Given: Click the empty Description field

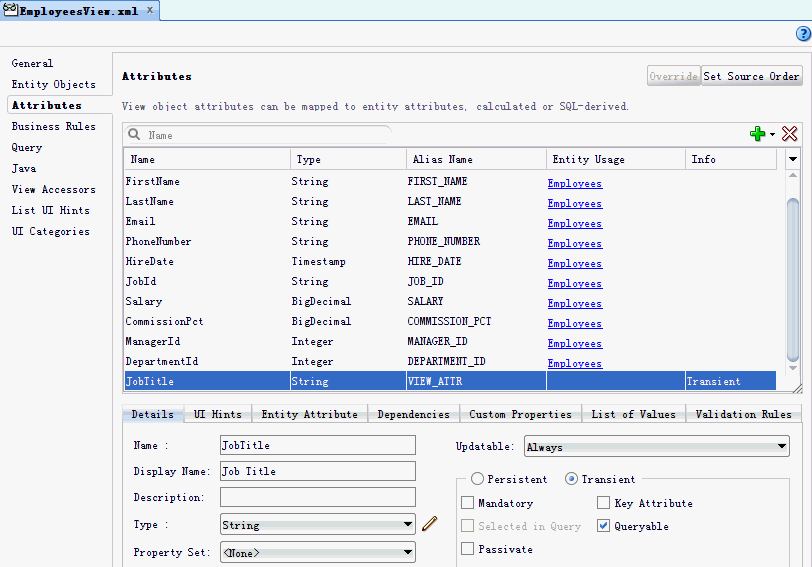Looking at the screenshot, I should click(317, 497).
